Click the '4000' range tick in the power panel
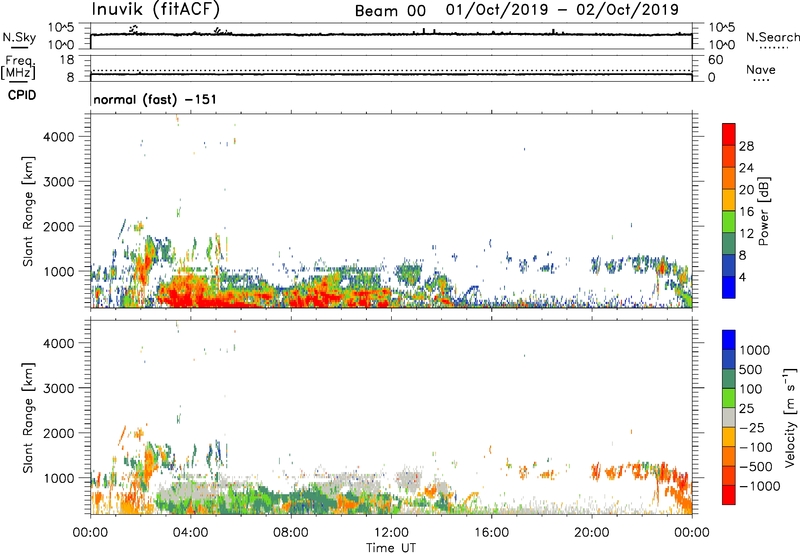The image size is (800, 554). 59,137
